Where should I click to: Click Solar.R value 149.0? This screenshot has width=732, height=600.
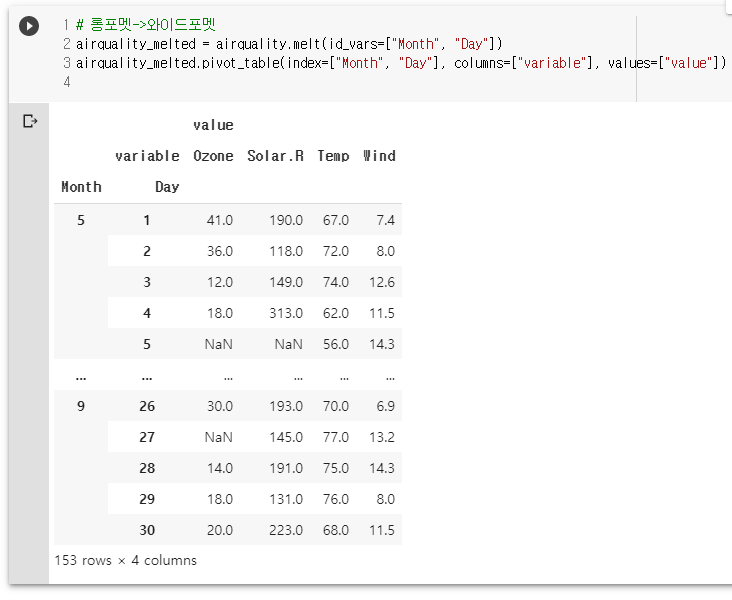286,282
